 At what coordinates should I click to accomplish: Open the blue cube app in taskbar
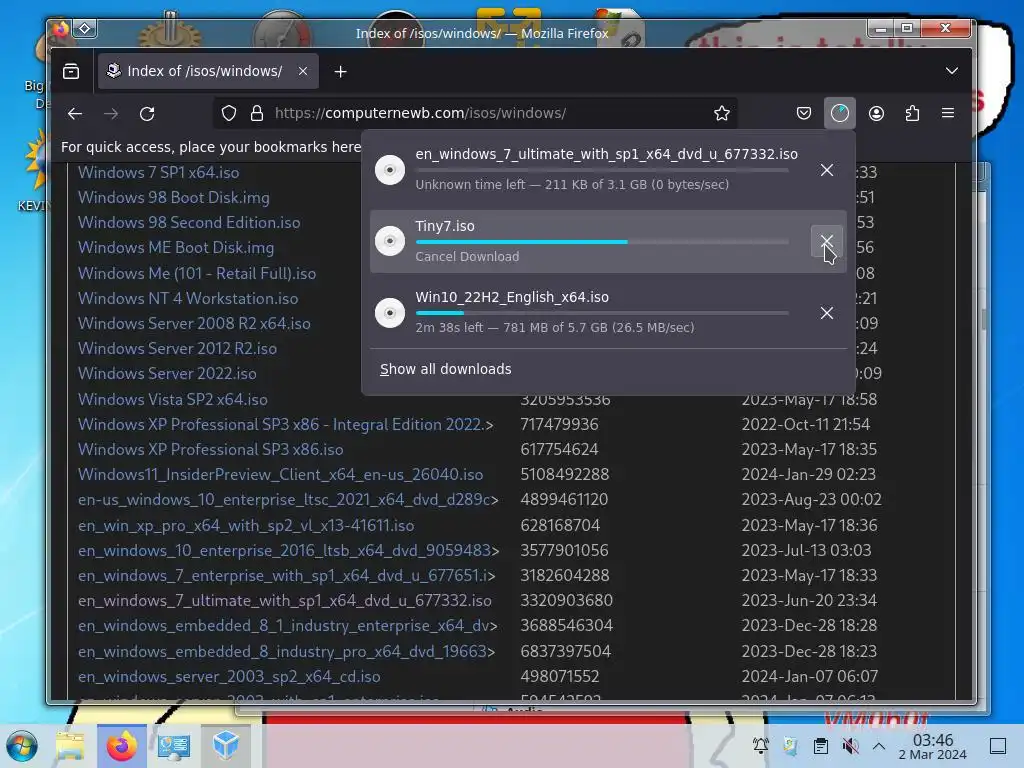(x=225, y=746)
